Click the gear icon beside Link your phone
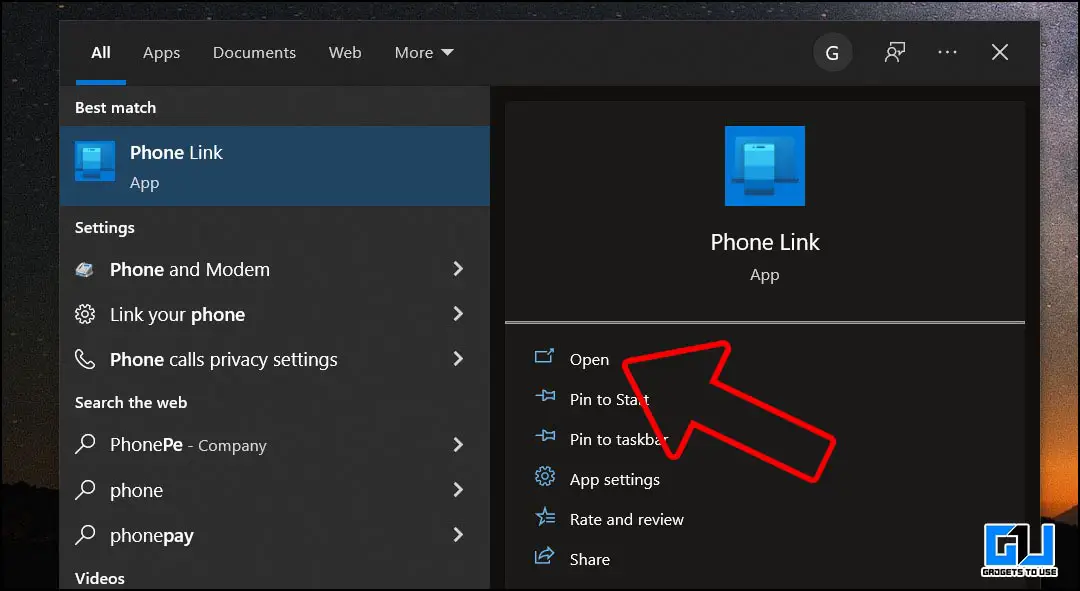1080x591 pixels. click(85, 314)
